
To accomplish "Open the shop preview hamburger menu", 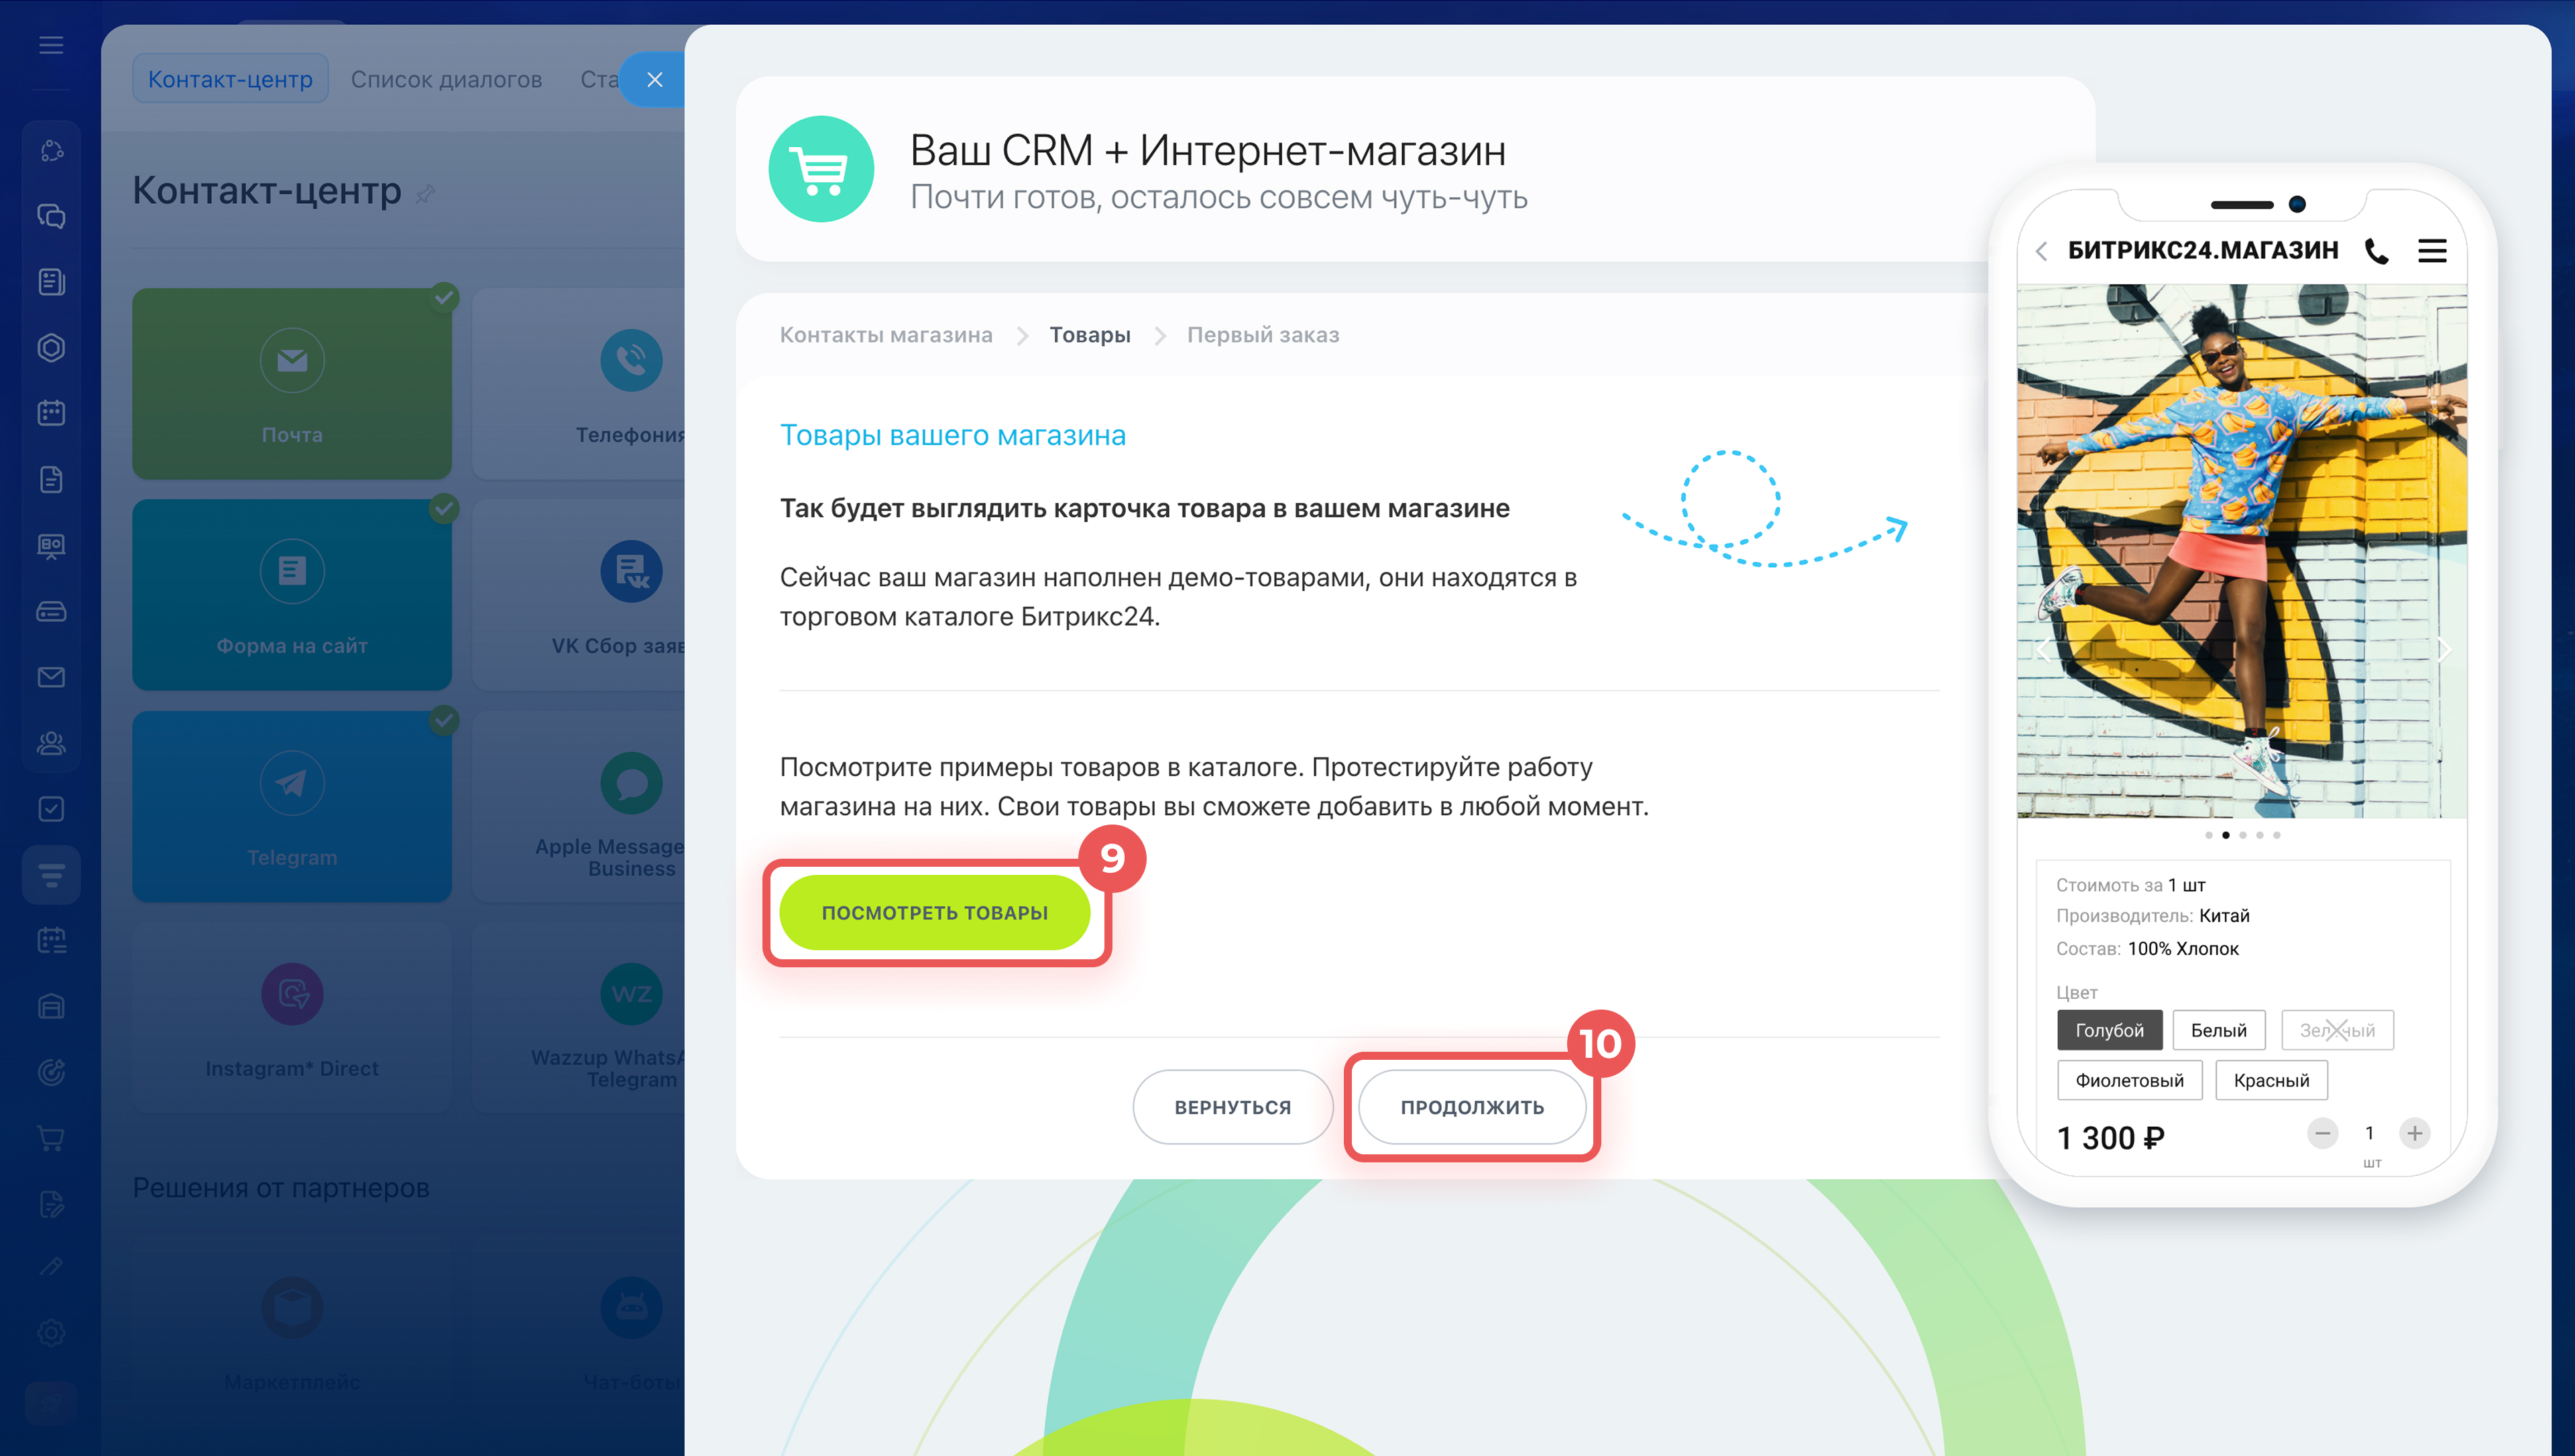I will coord(2432,251).
